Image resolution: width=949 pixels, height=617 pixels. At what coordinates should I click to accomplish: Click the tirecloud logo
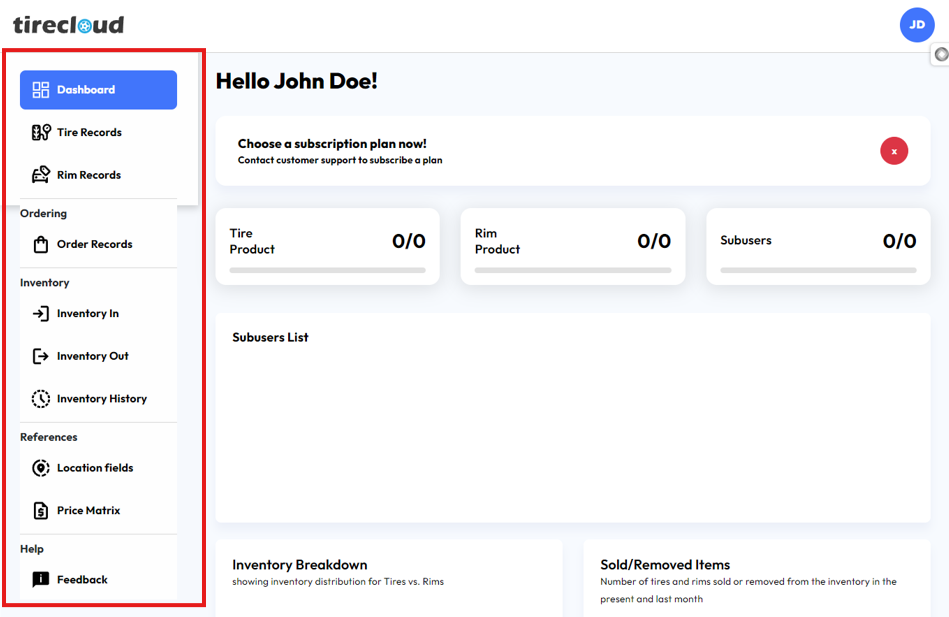(x=69, y=25)
